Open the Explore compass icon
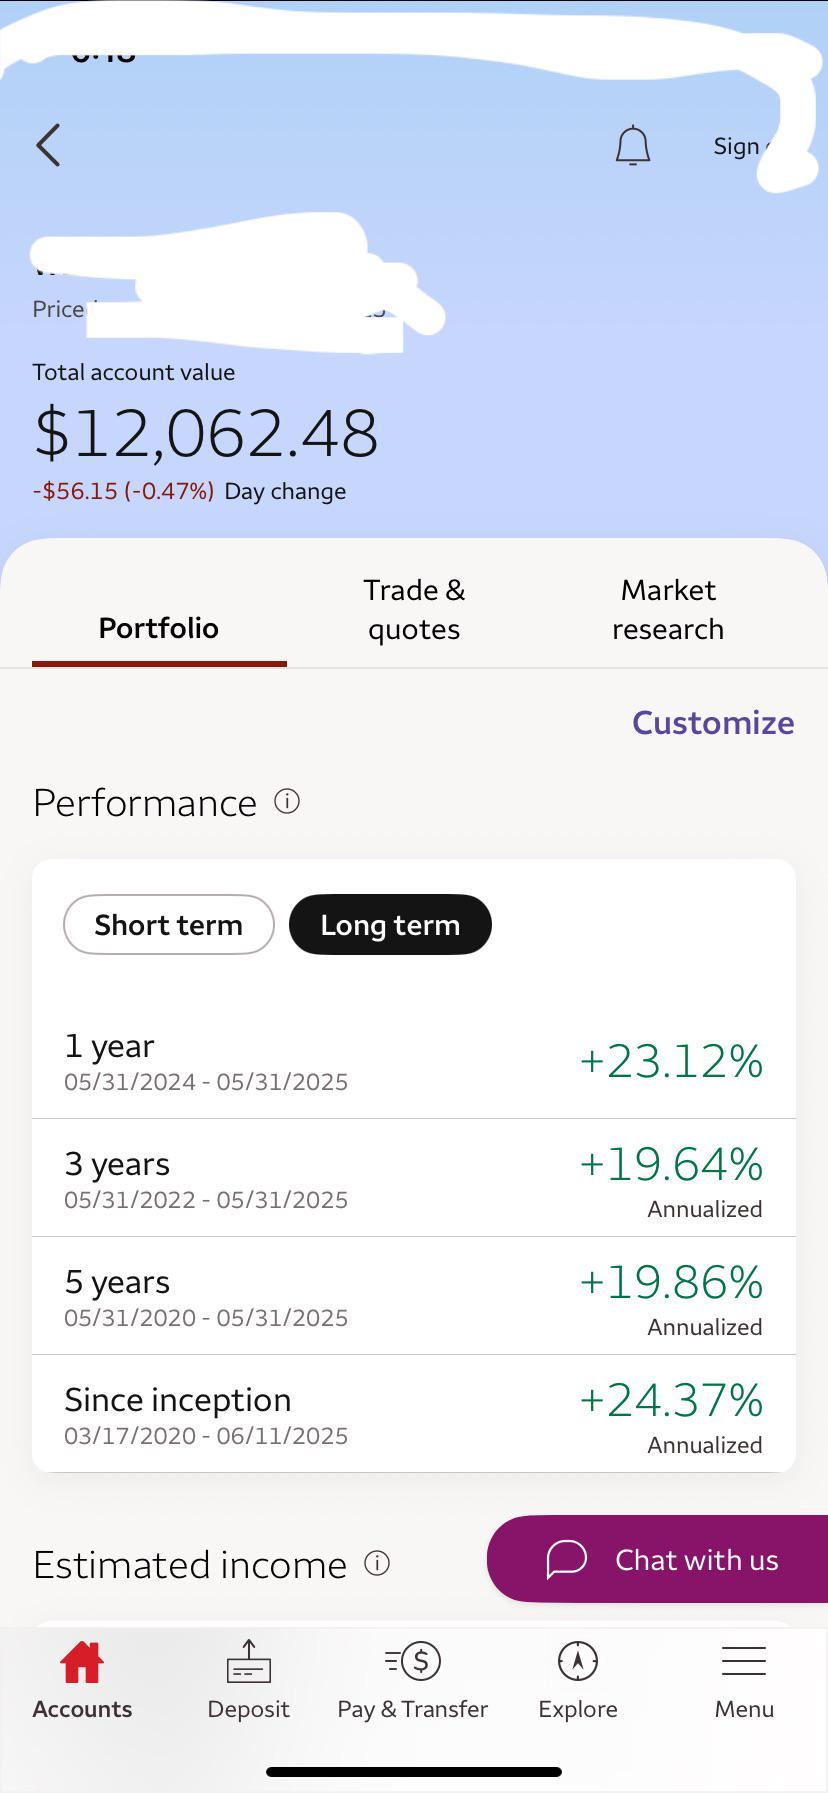Screen dimensions: 828x1793 pos(578,1662)
